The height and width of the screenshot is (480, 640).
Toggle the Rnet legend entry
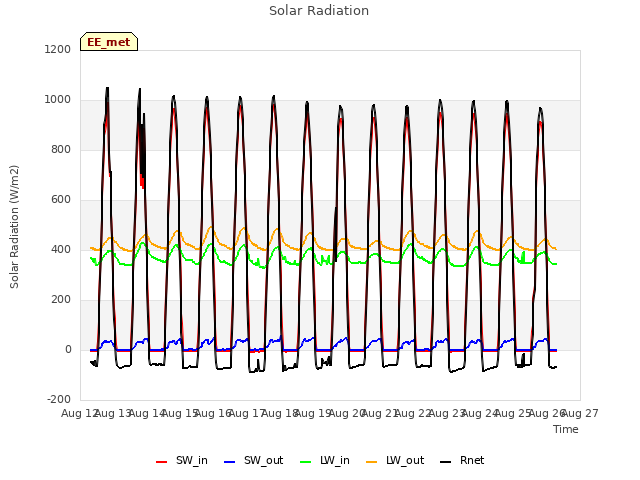tap(462, 461)
